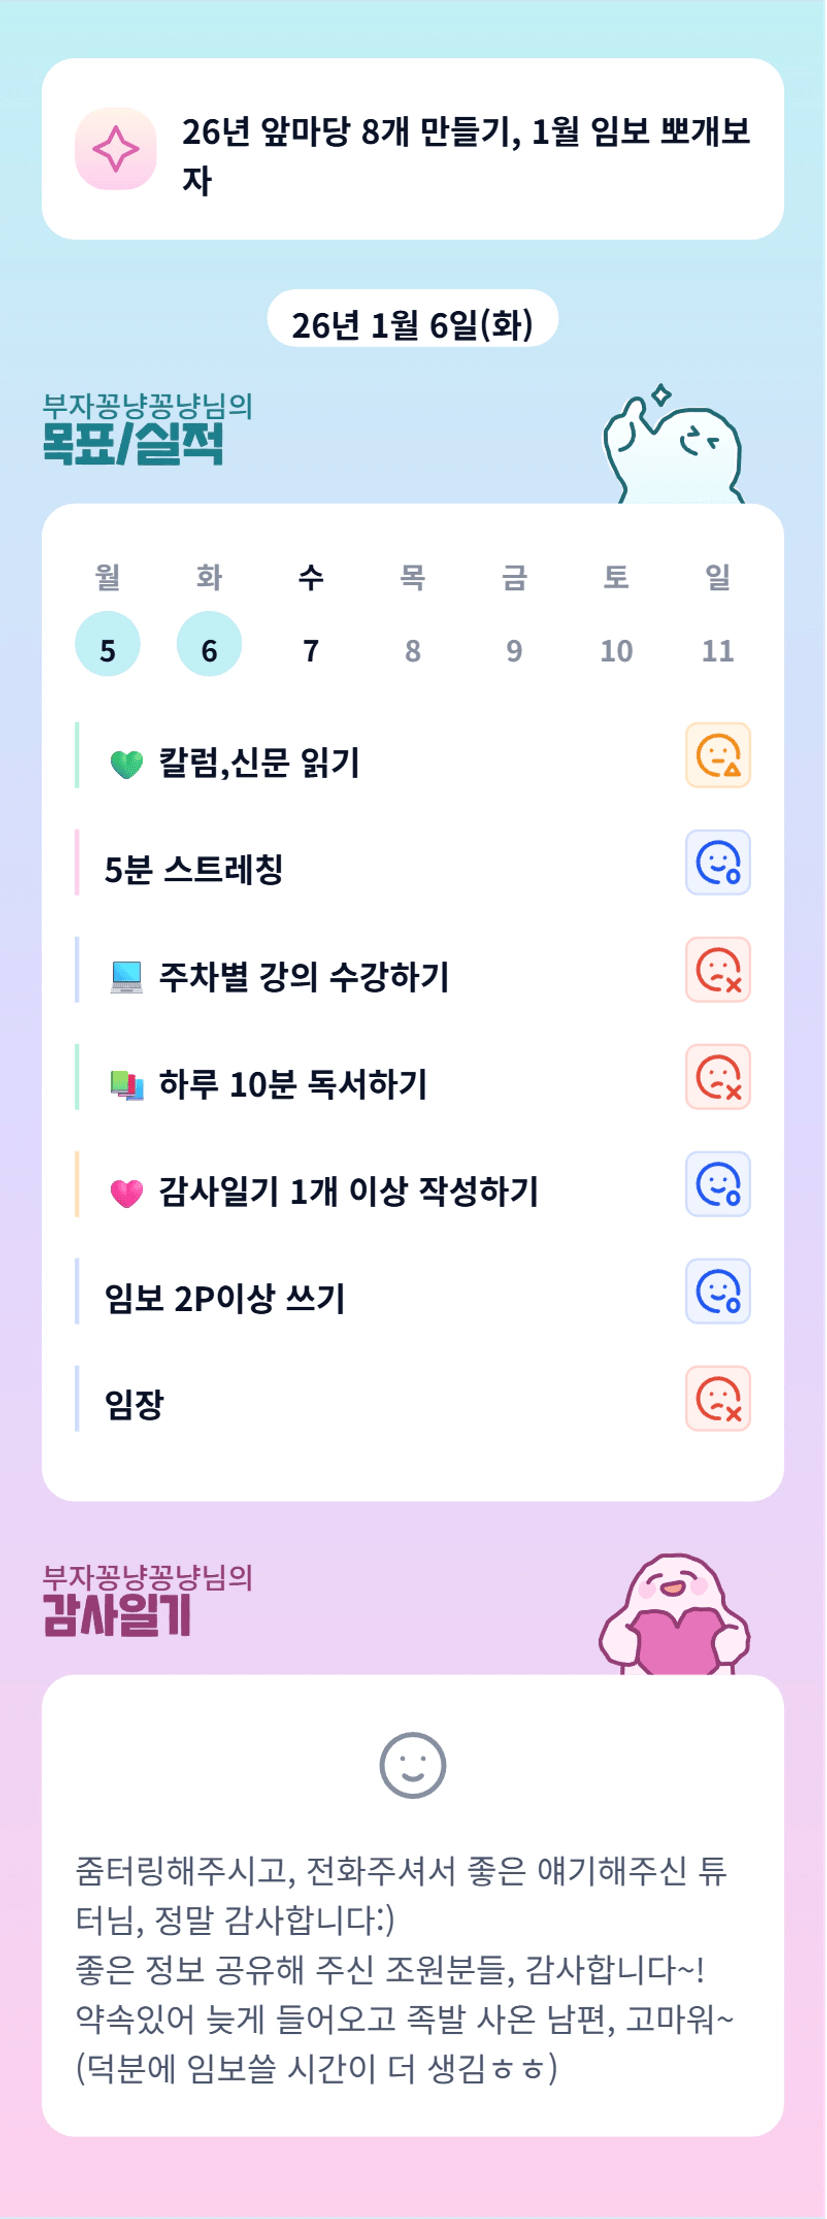Select Saturday the 10th in the week row
This screenshot has width=827, height=2219.
pyautogui.click(x=616, y=650)
